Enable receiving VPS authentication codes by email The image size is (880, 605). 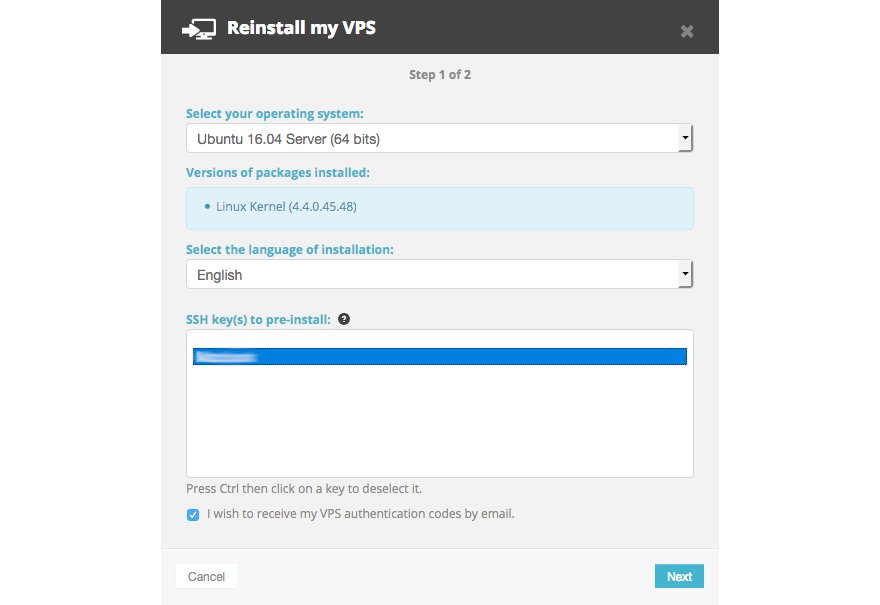pos(192,514)
